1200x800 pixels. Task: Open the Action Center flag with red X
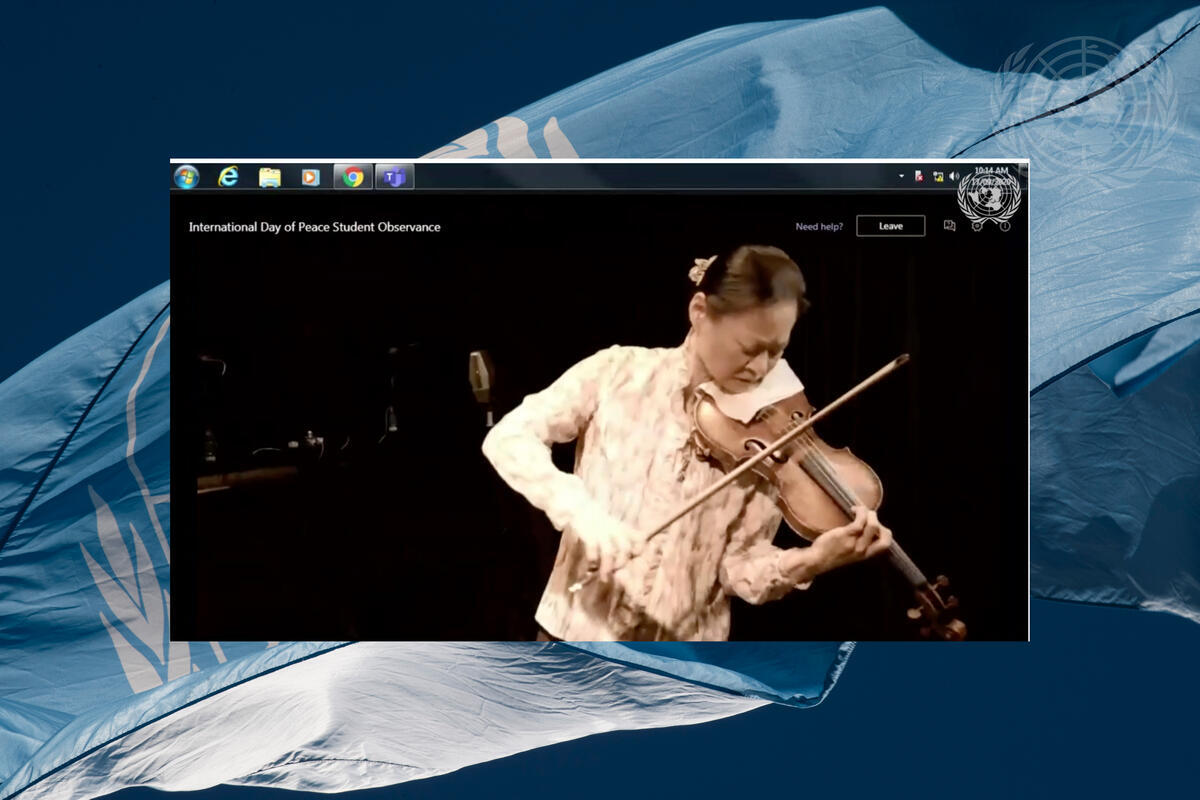point(919,176)
